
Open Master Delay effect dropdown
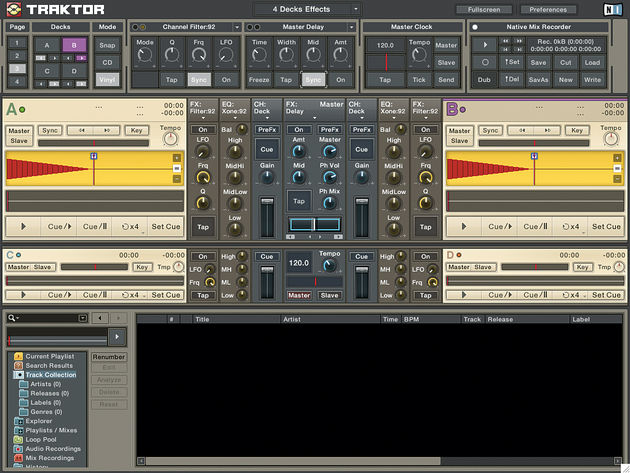352,27
